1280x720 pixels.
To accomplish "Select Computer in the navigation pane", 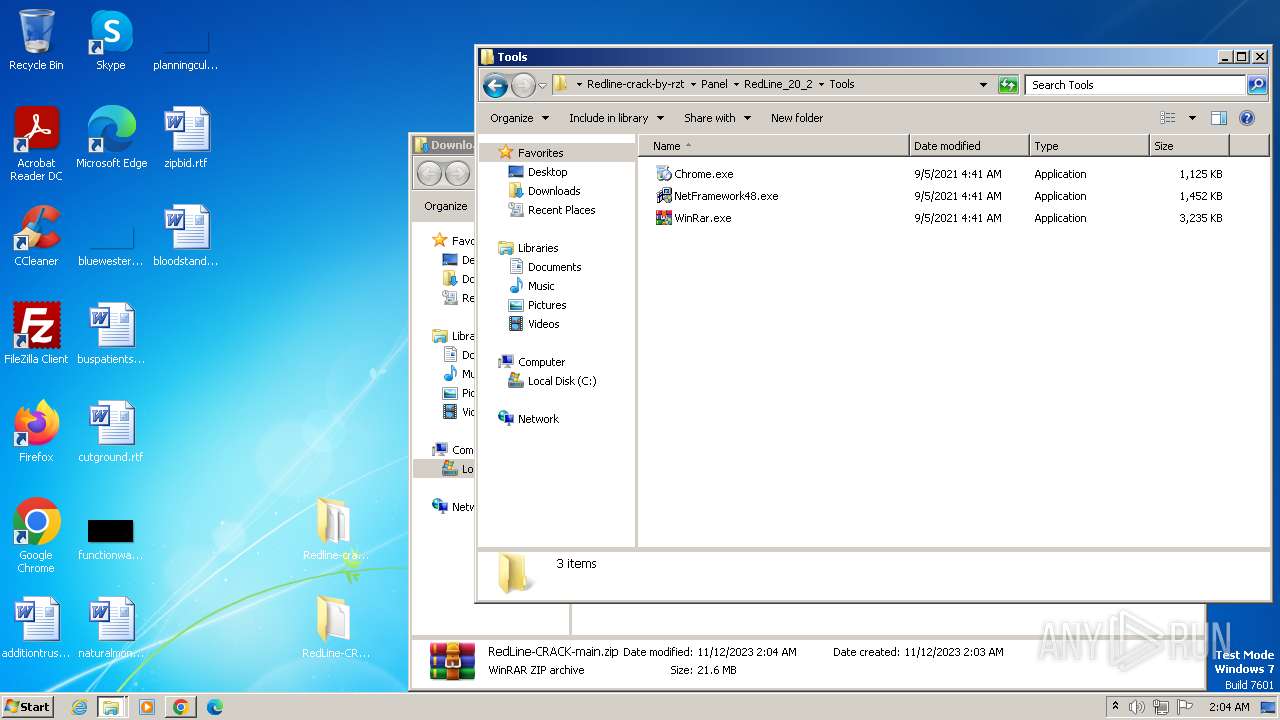I will pyautogui.click(x=541, y=362).
